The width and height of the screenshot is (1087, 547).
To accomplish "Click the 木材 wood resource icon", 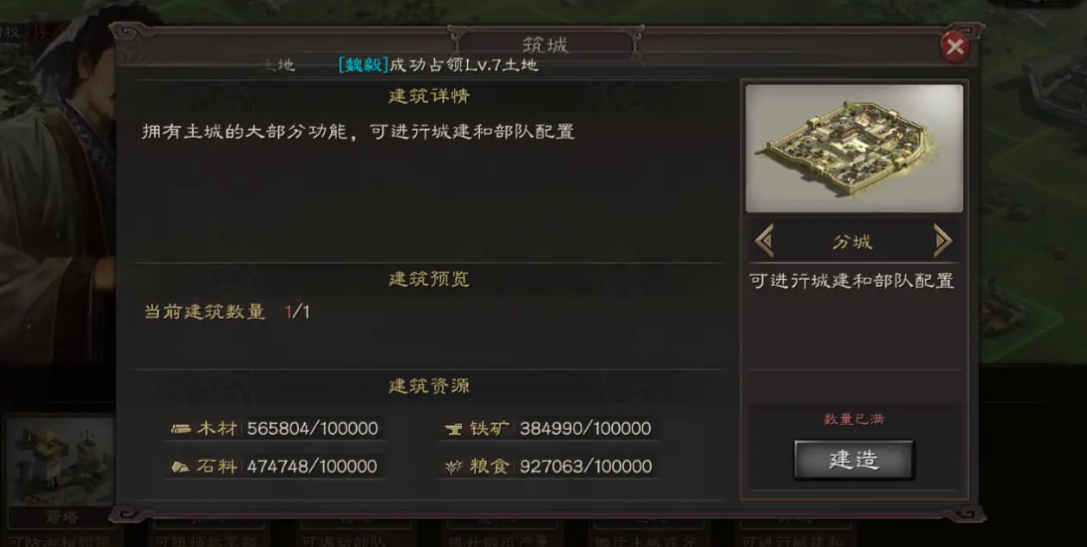I will (x=181, y=429).
